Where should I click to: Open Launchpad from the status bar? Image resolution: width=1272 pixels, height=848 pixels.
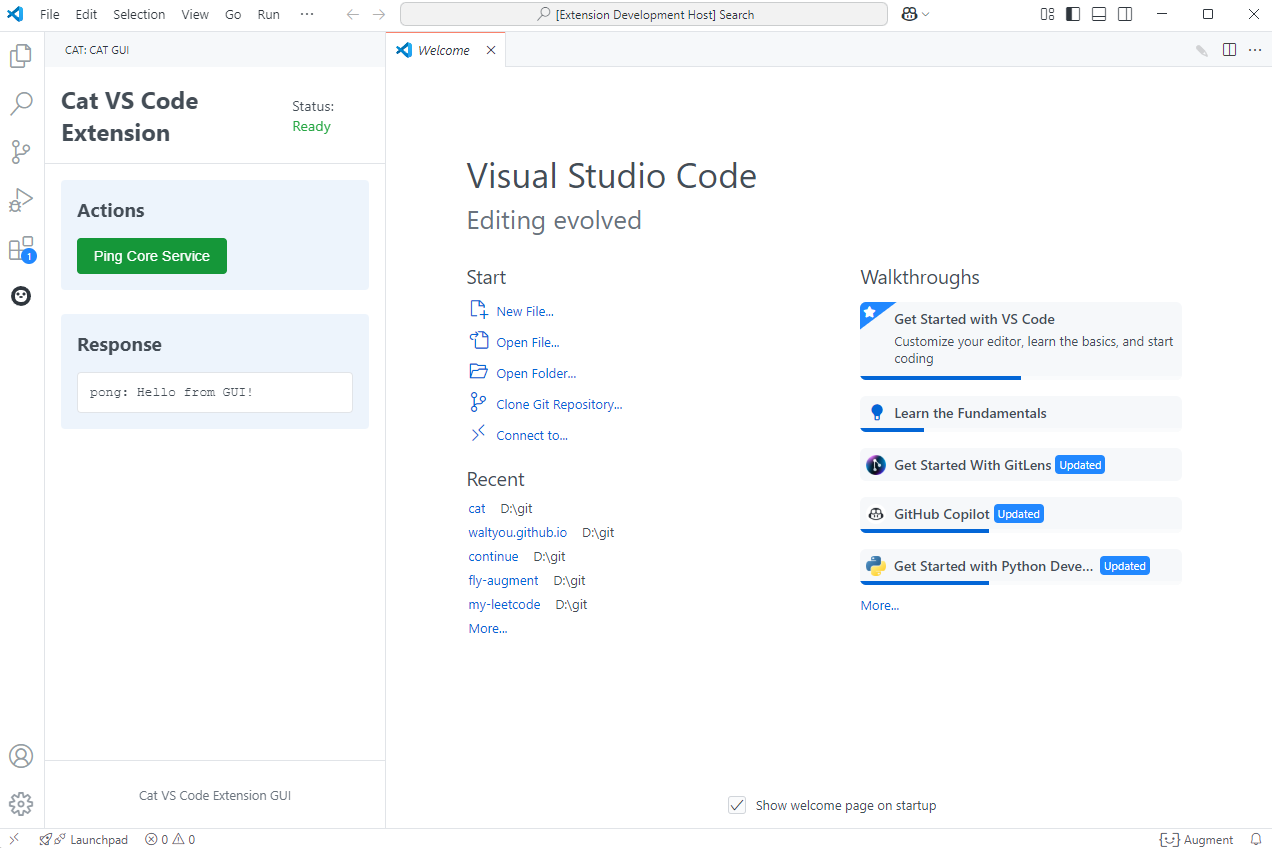[x=84, y=839]
